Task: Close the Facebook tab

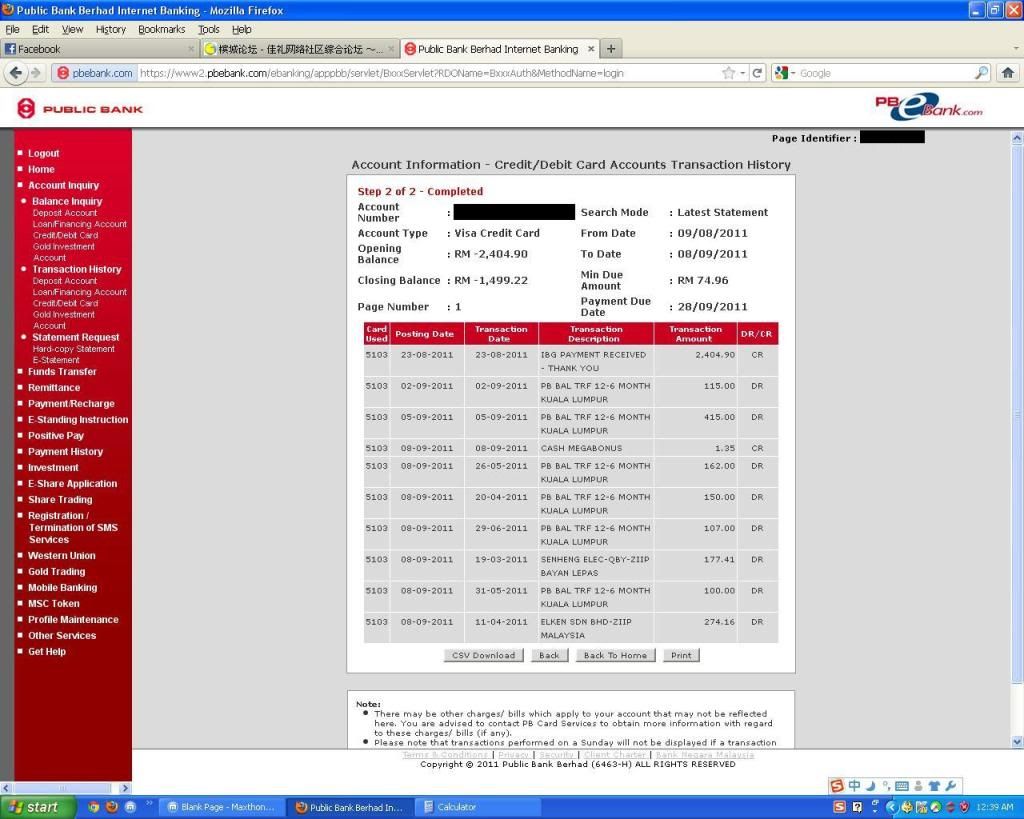Action: 191,49
